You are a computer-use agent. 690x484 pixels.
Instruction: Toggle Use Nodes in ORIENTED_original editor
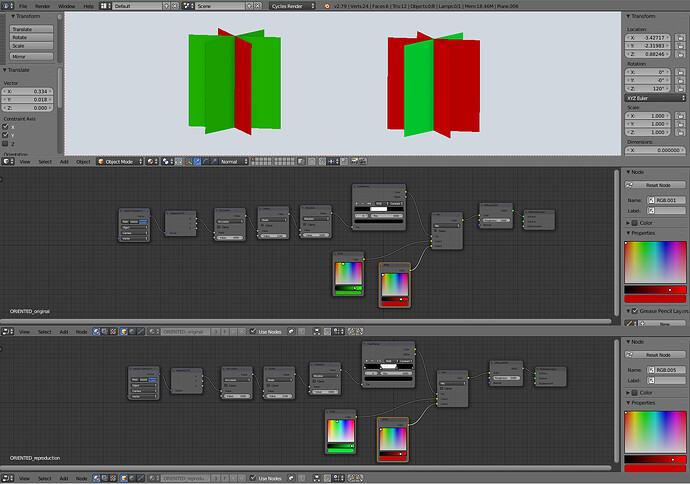(x=253, y=331)
